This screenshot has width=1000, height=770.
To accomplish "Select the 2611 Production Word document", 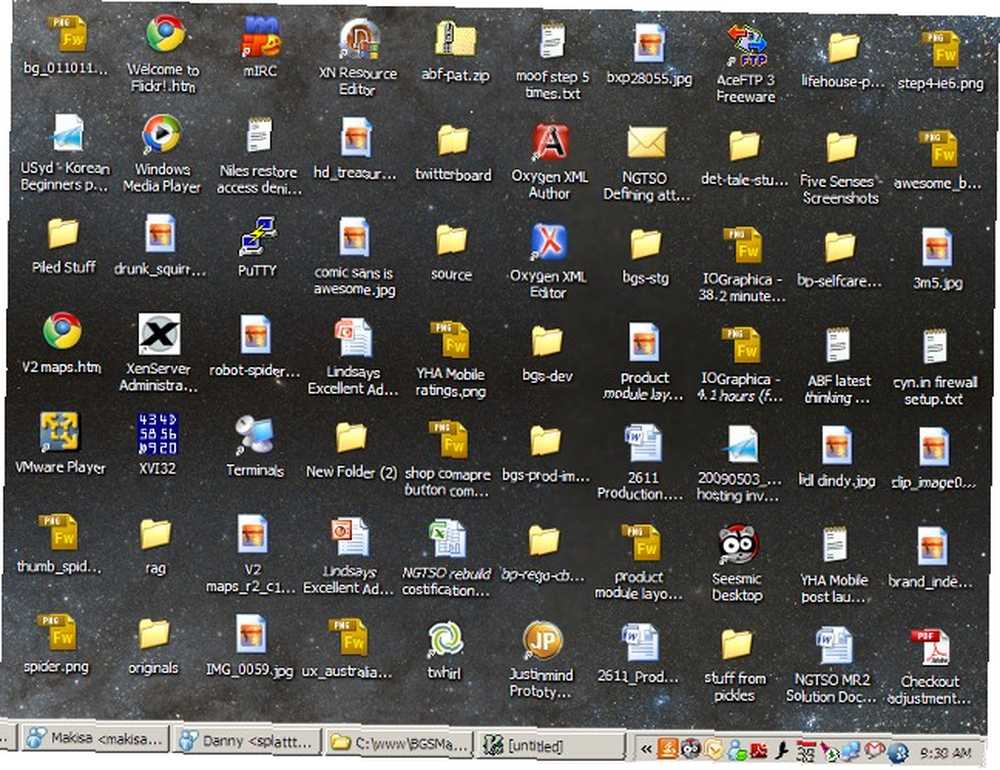I will tap(642, 444).
